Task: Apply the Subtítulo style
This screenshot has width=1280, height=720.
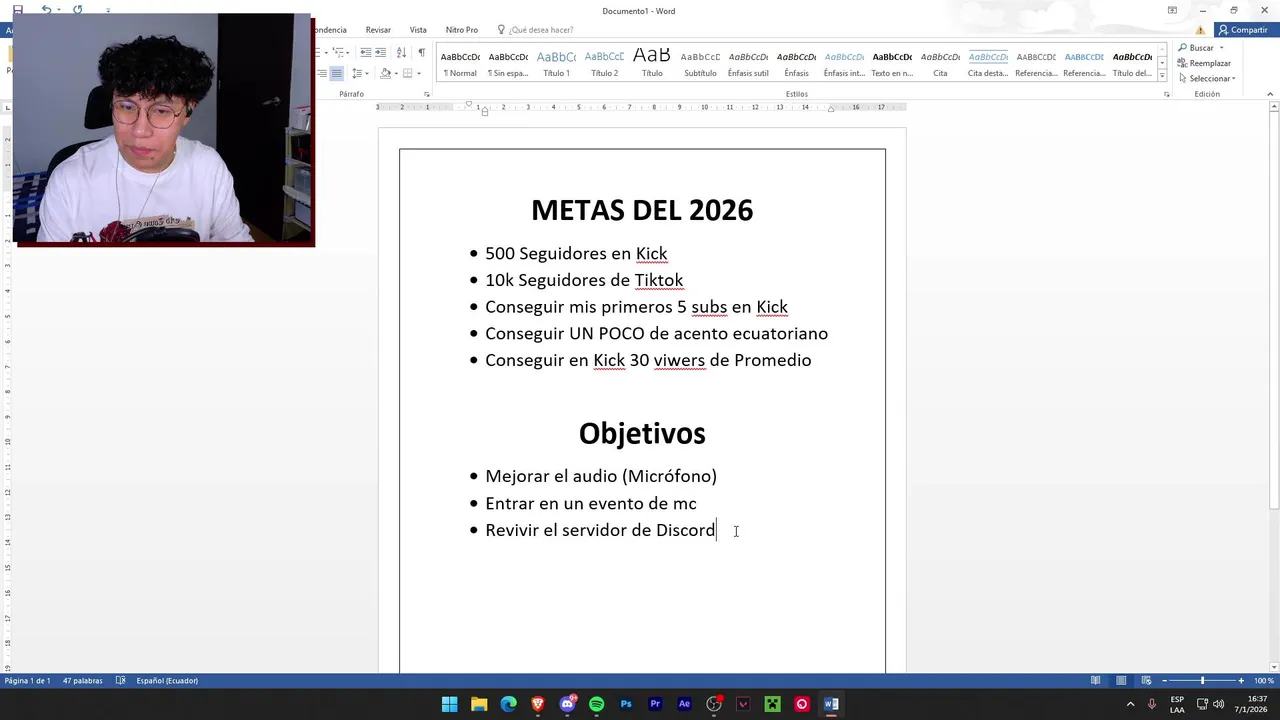Action: coord(700,64)
